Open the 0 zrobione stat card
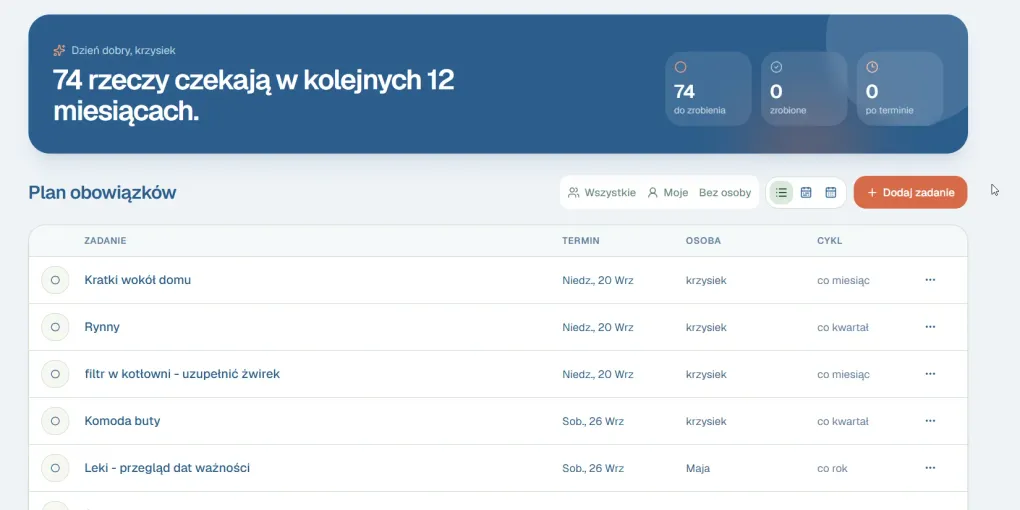This screenshot has width=1020, height=510. (x=804, y=88)
